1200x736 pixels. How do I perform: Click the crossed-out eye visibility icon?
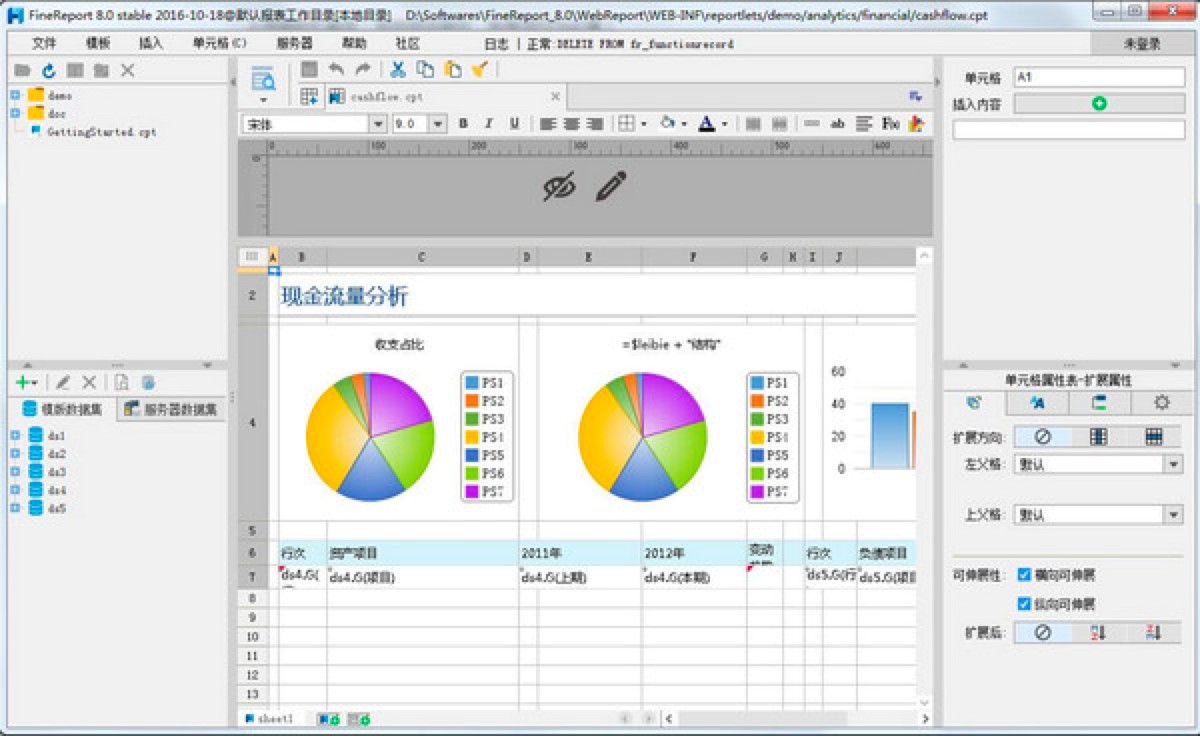(559, 186)
